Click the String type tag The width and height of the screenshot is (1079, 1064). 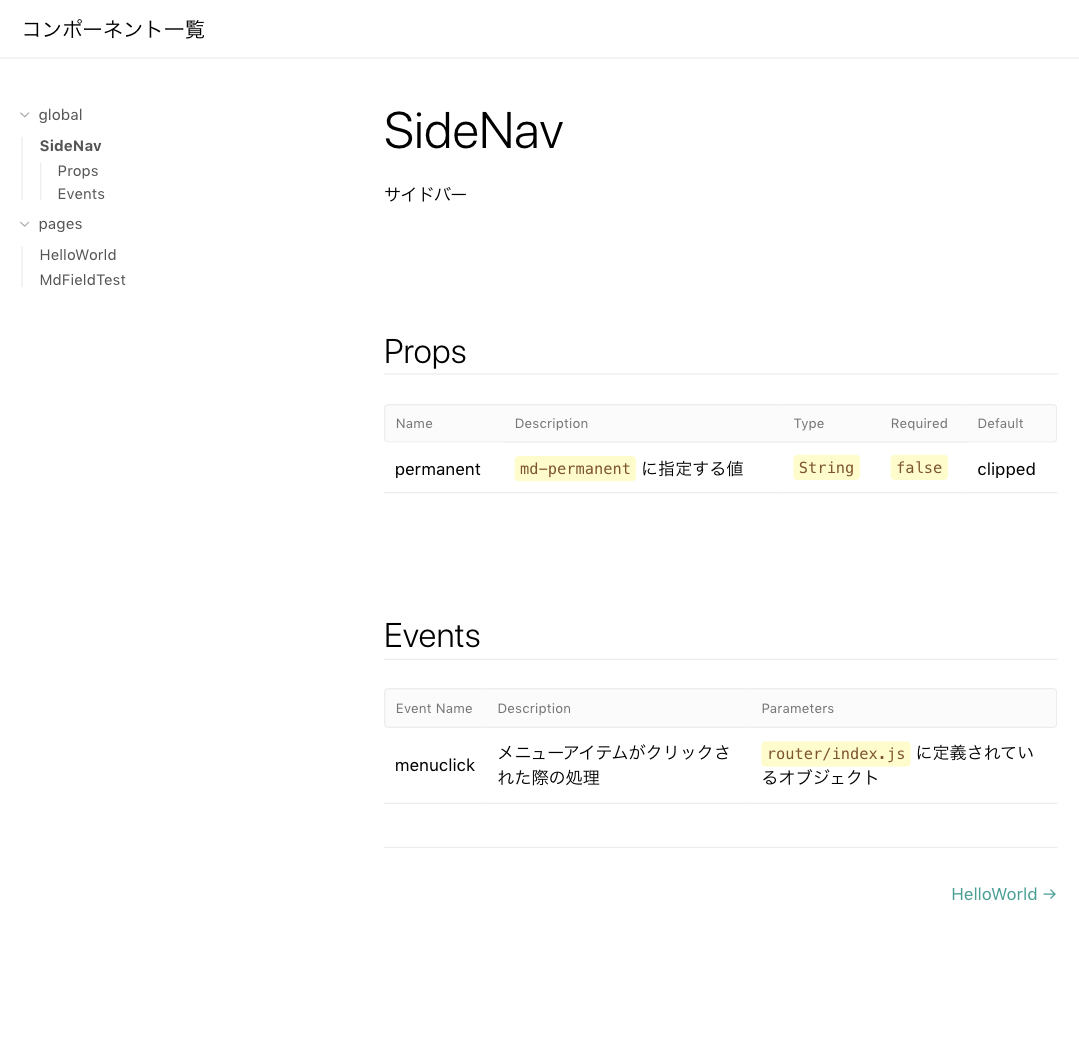[826, 468]
